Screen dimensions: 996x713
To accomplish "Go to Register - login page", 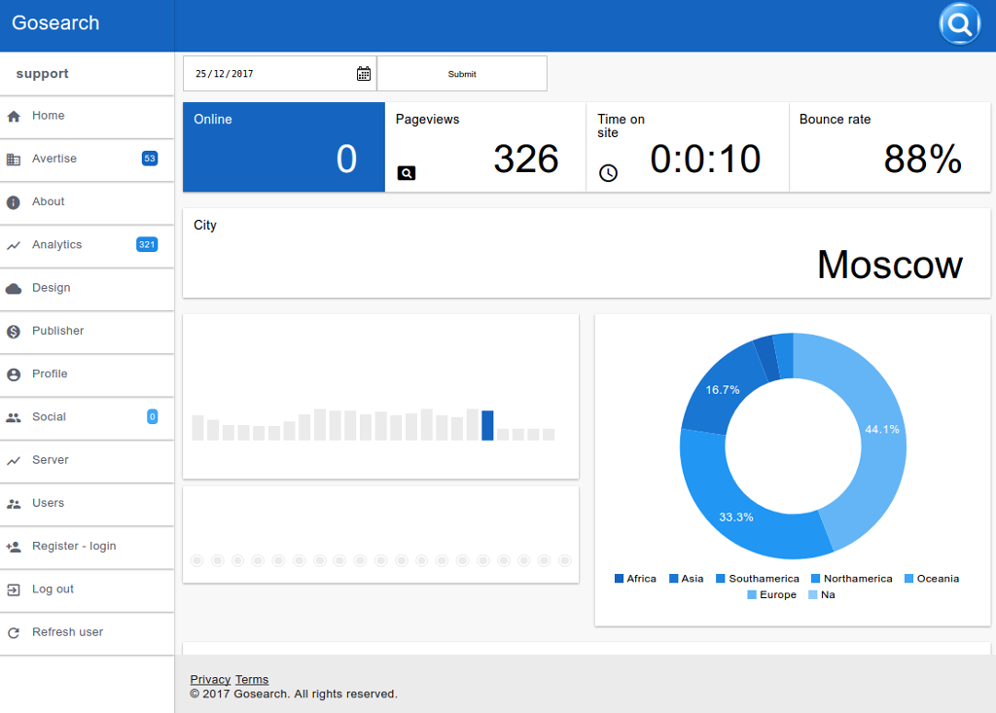I will tap(74, 546).
